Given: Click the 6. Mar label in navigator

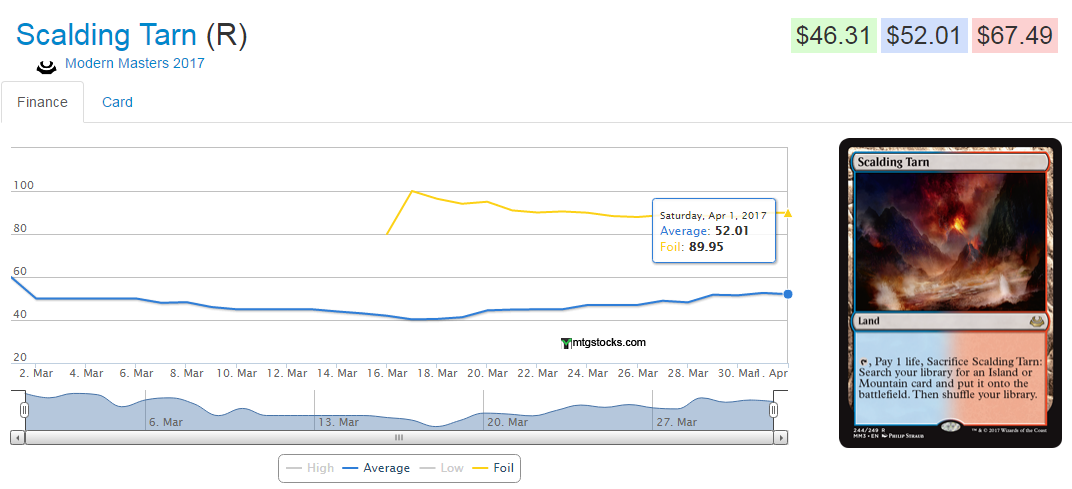Looking at the screenshot, I should click(166, 422).
